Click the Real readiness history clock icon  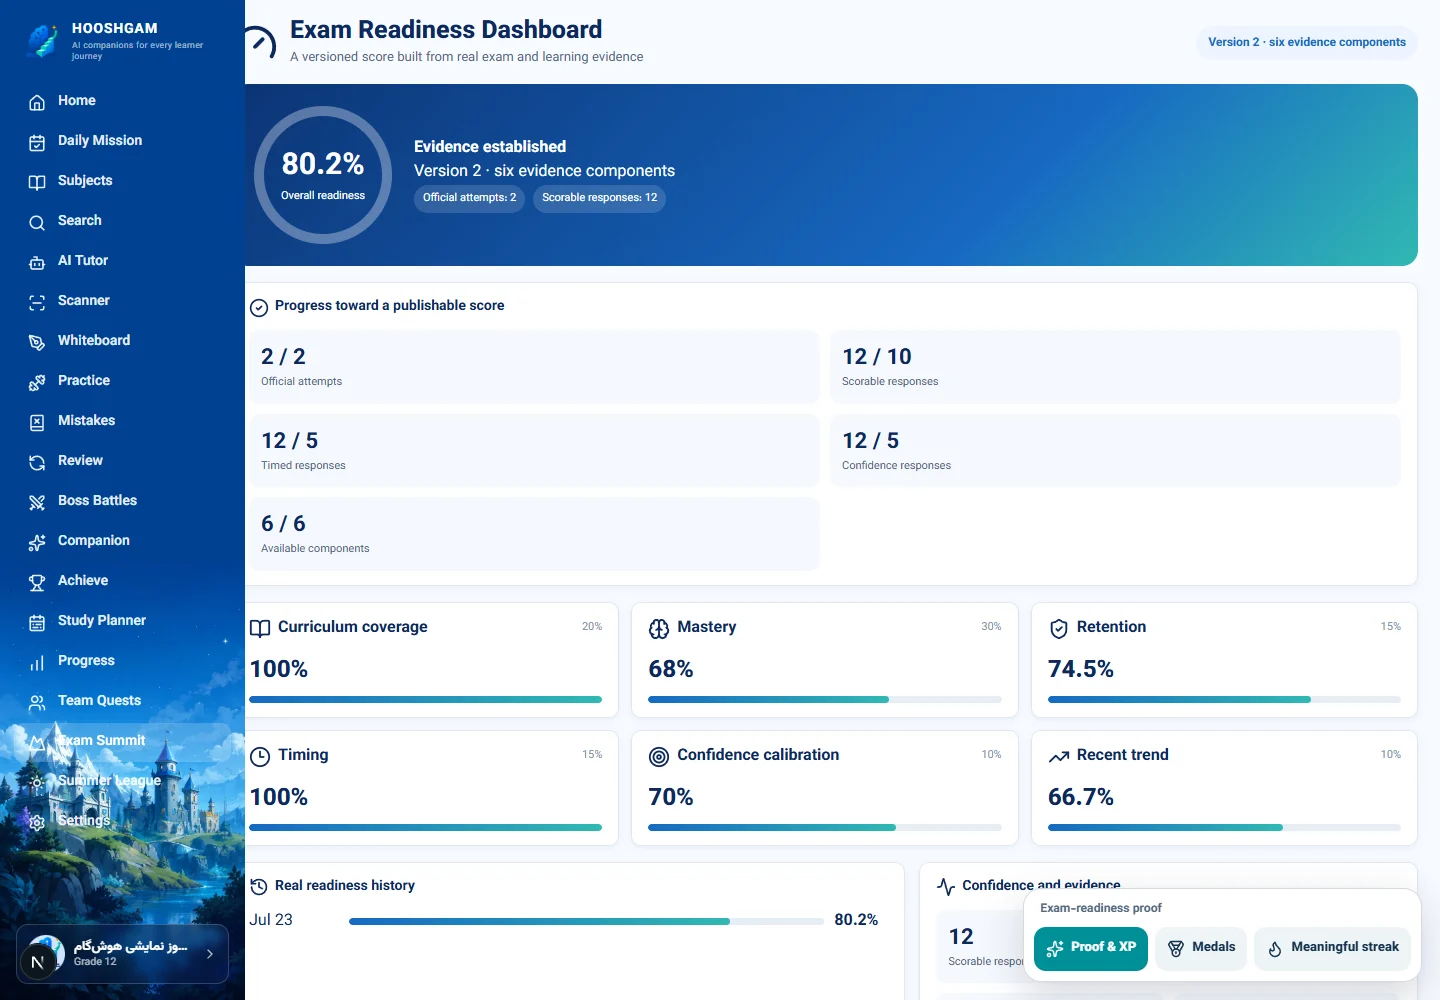click(x=259, y=887)
